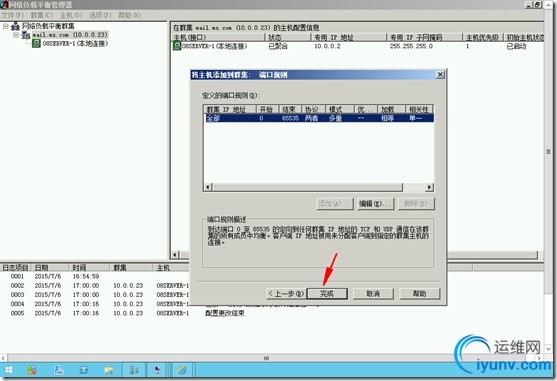This screenshot has width=557, height=381.
Task: Click the 10.0.0.2 dedicated IP cell
Action: [327, 46]
